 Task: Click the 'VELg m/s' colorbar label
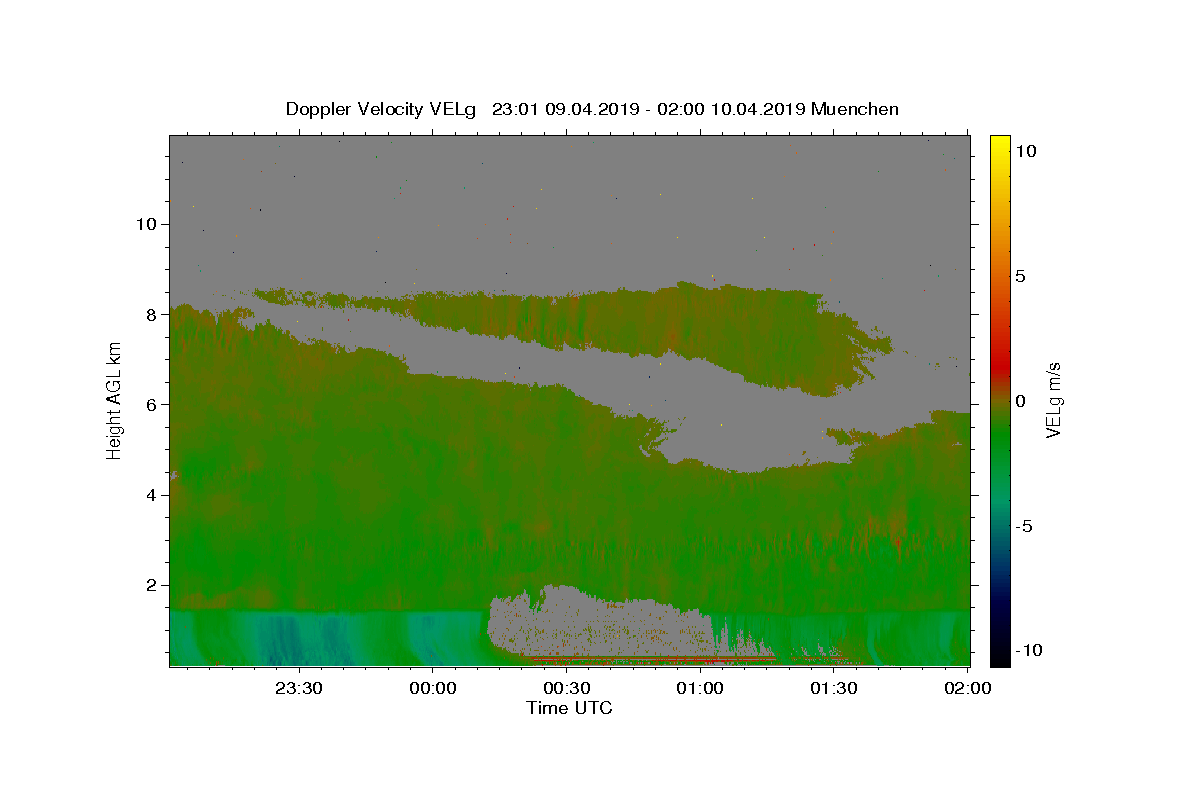[1053, 400]
